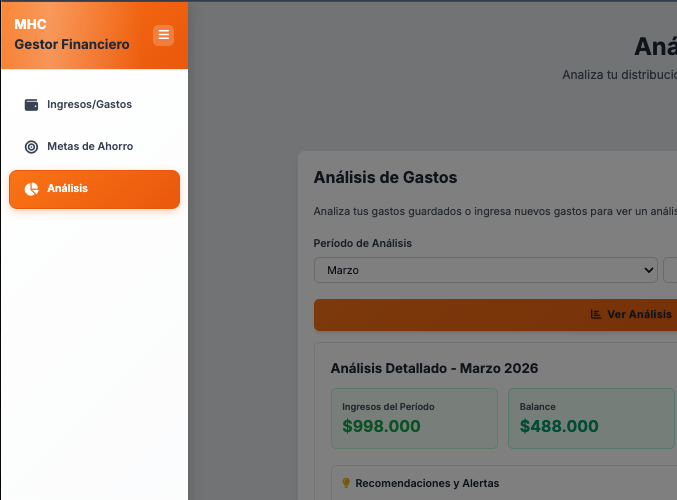Click the Análisis Detallado - Marzo 2026 heading
This screenshot has width=677, height=500.
pos(434,368)
